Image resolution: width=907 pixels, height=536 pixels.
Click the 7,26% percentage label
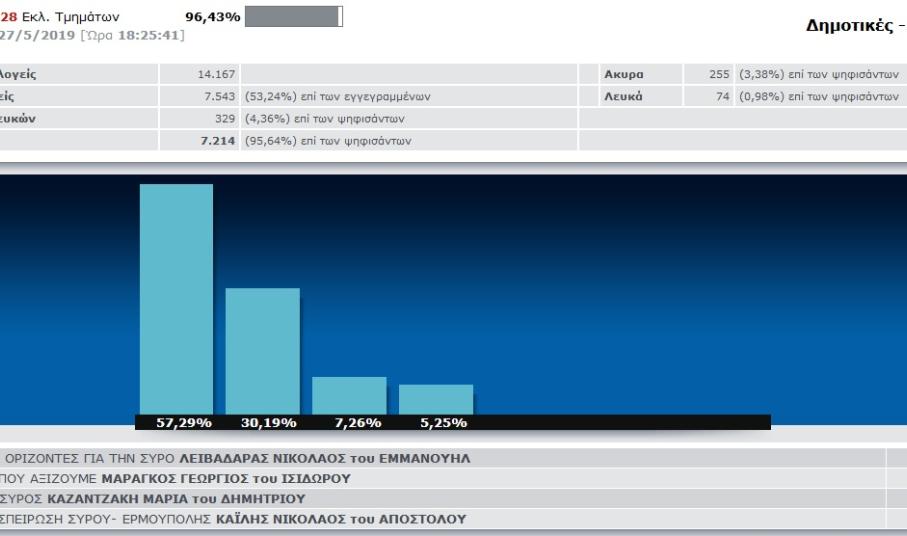point(353,423)
